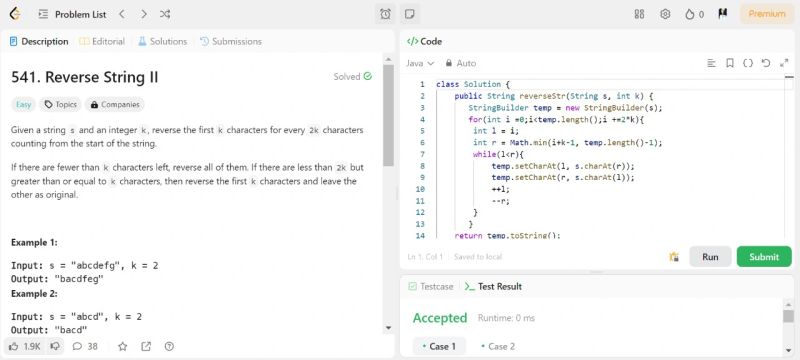Click the green Submit button

click(x=764, y=257)
